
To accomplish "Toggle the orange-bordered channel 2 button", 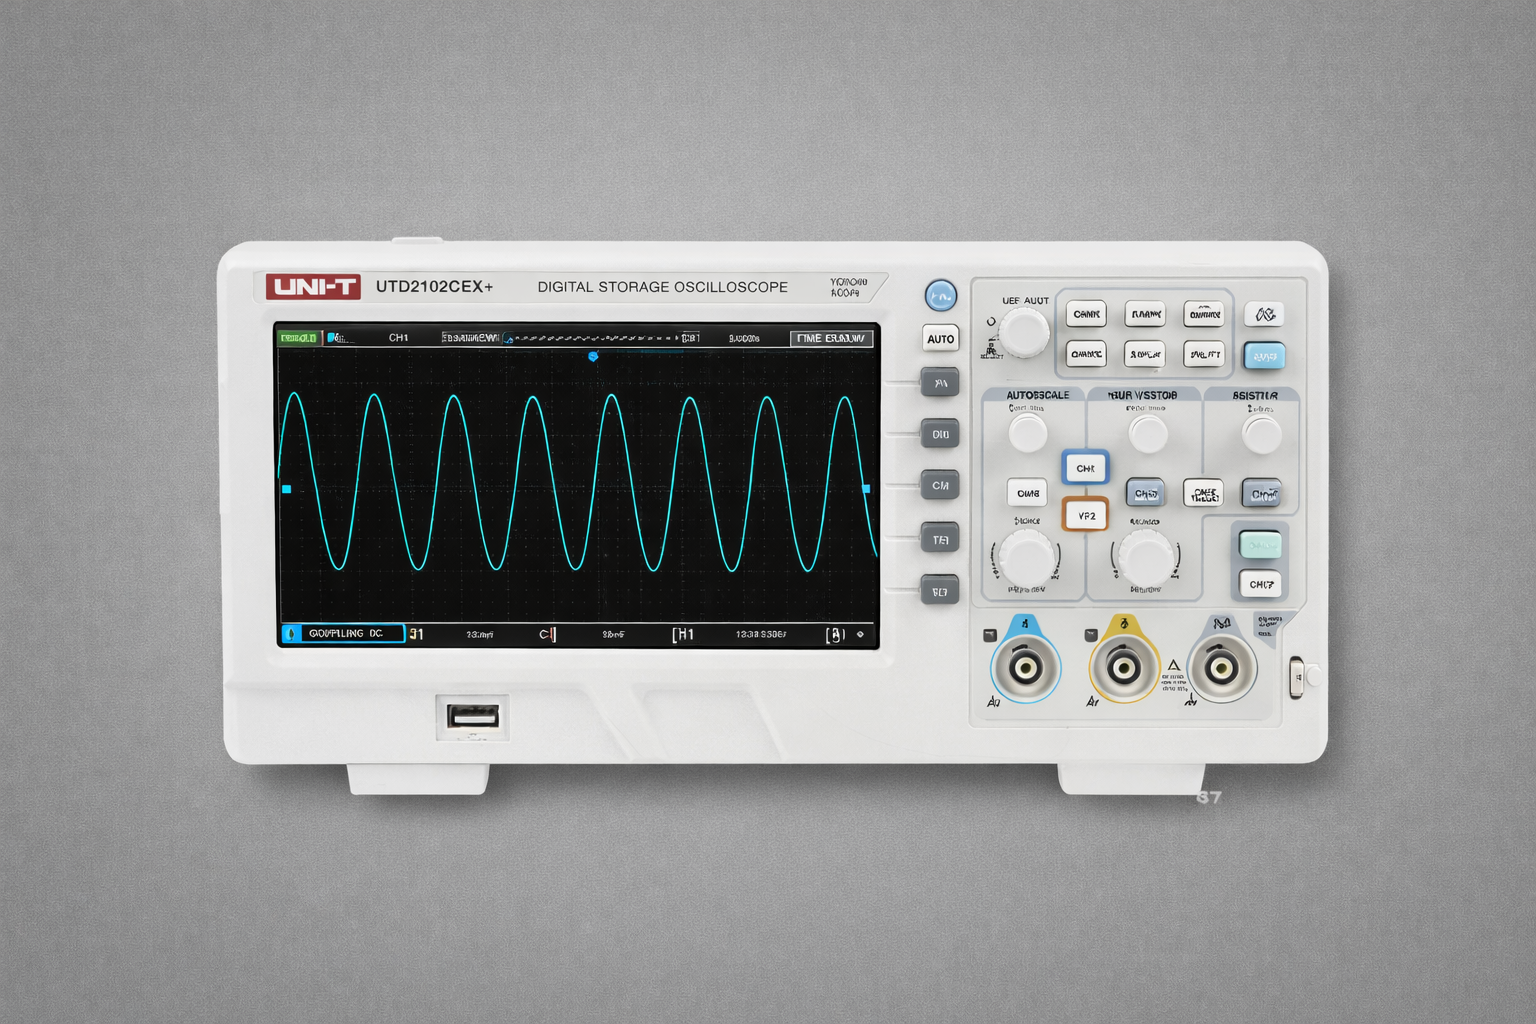I will [1085, 516].
